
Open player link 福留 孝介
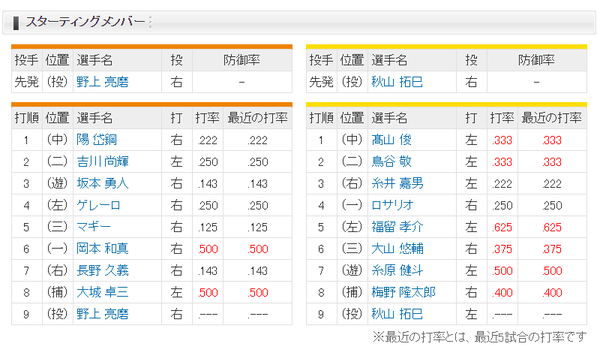coord(397,227)
